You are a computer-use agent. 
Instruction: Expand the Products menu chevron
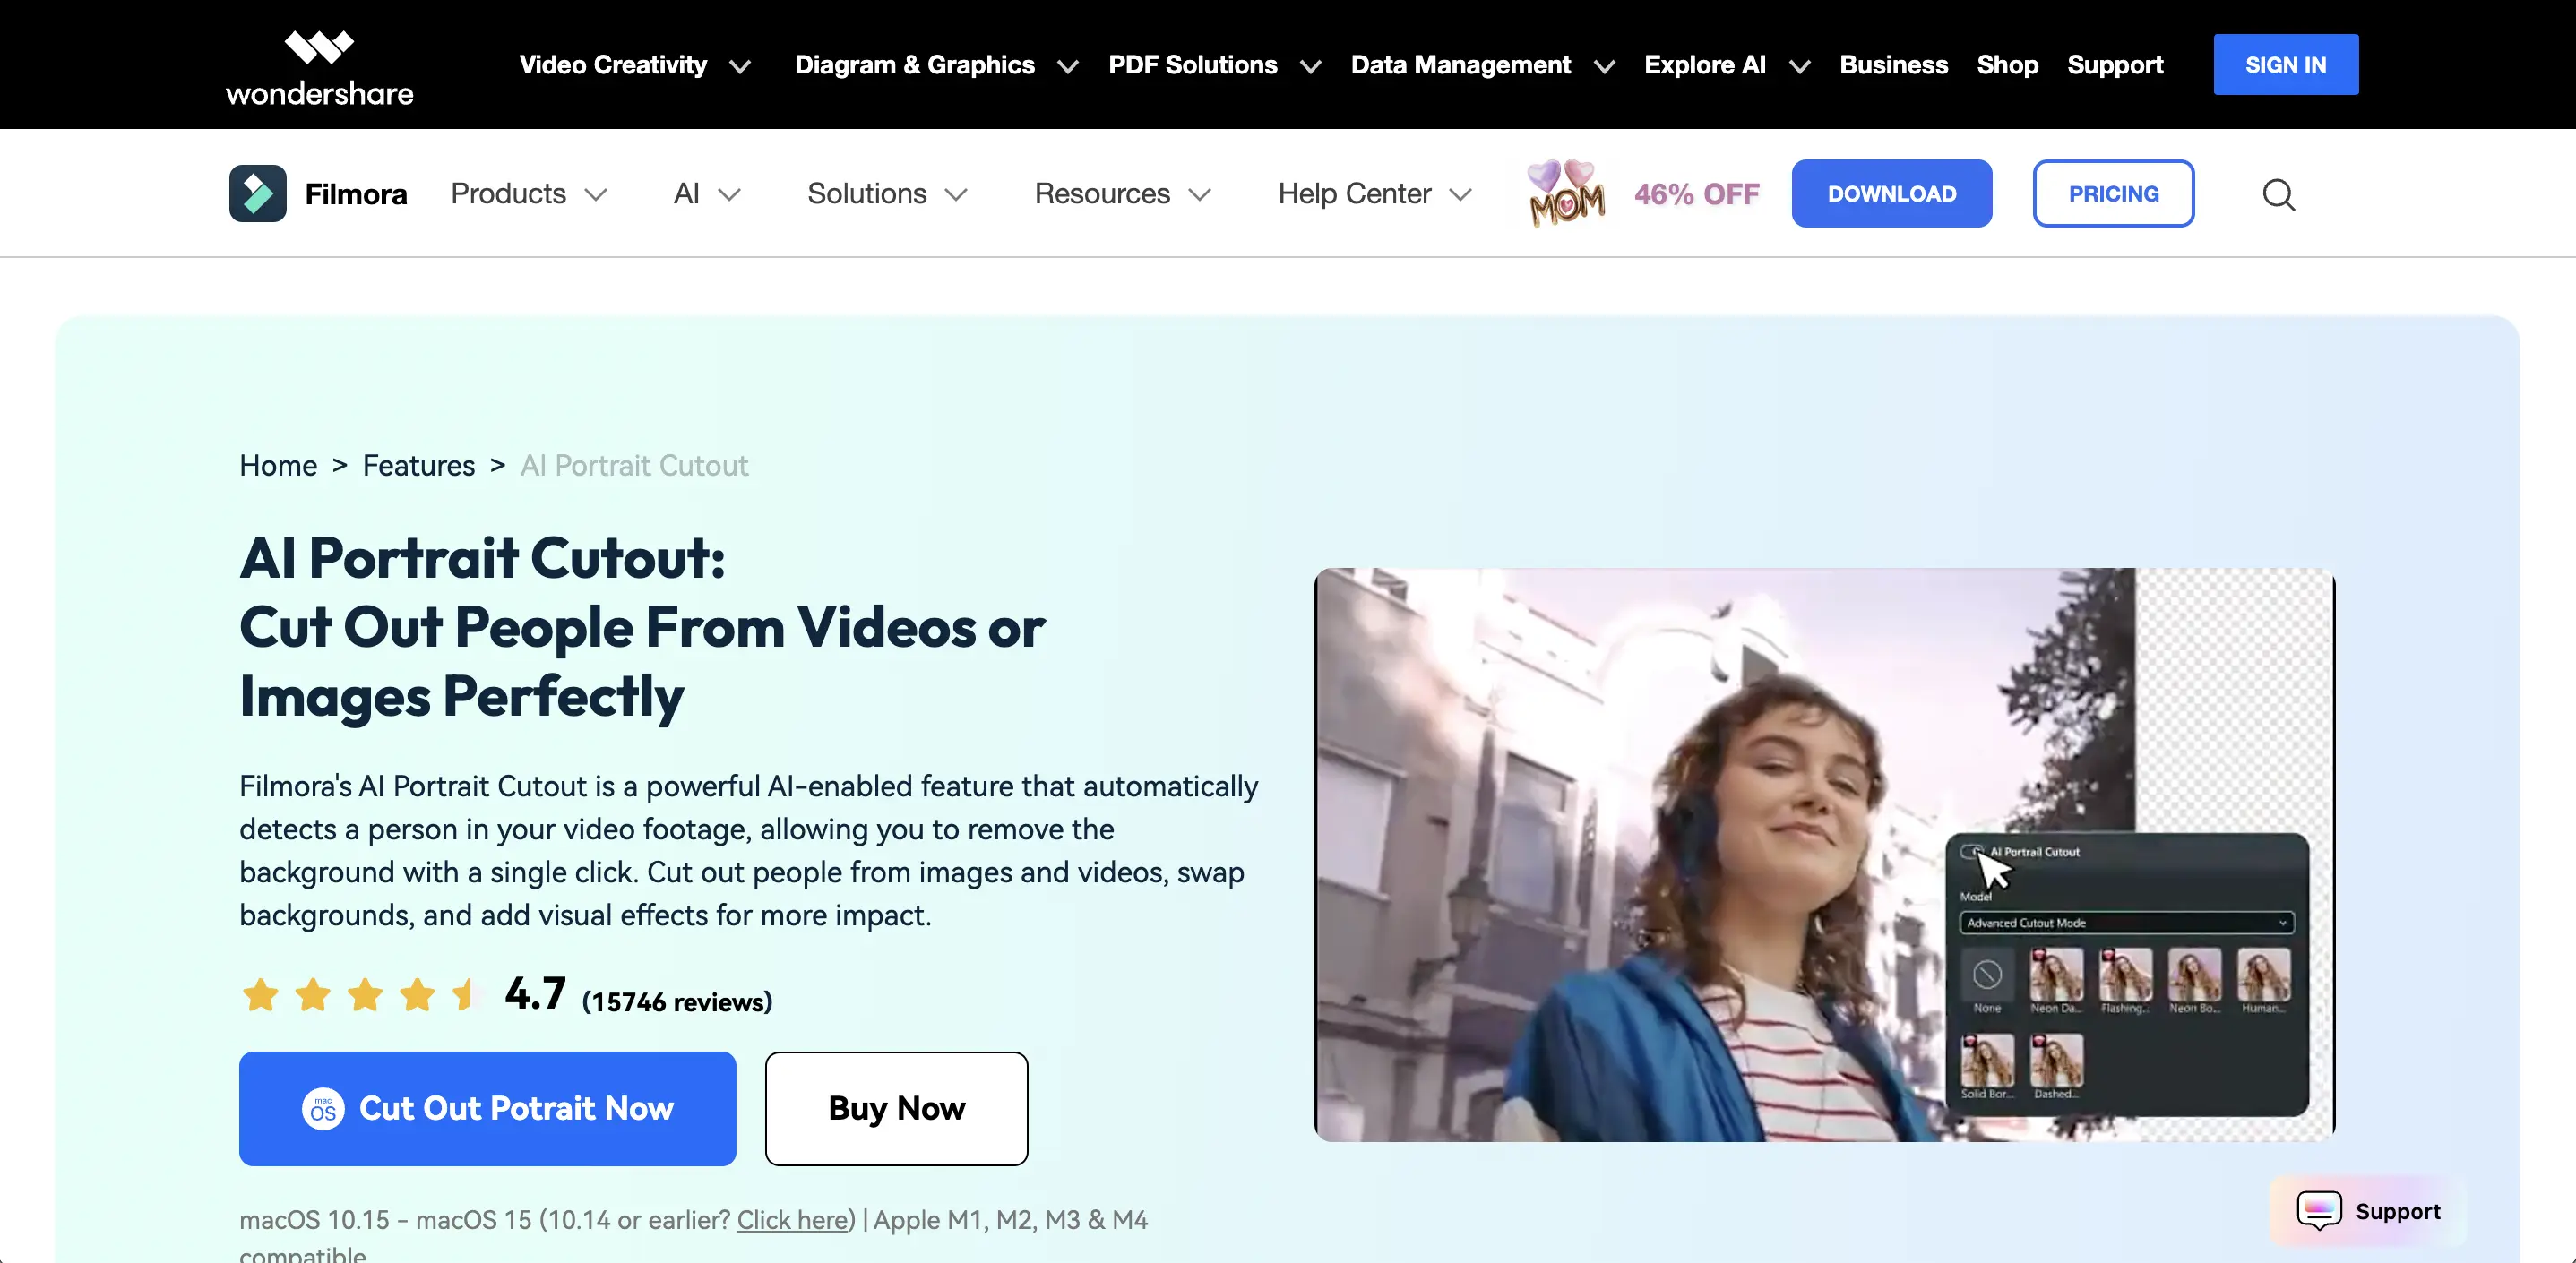tap(597, 195)
